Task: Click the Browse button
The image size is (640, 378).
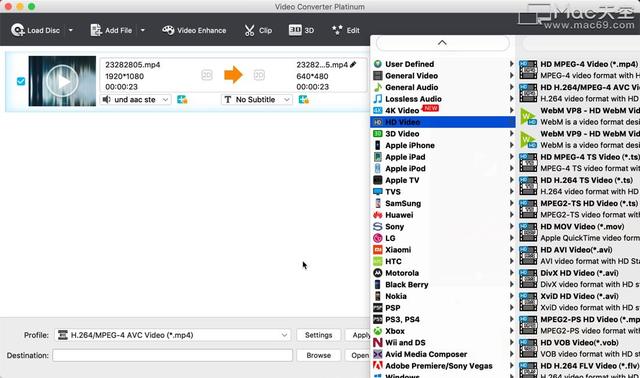Action: [318, 355]
